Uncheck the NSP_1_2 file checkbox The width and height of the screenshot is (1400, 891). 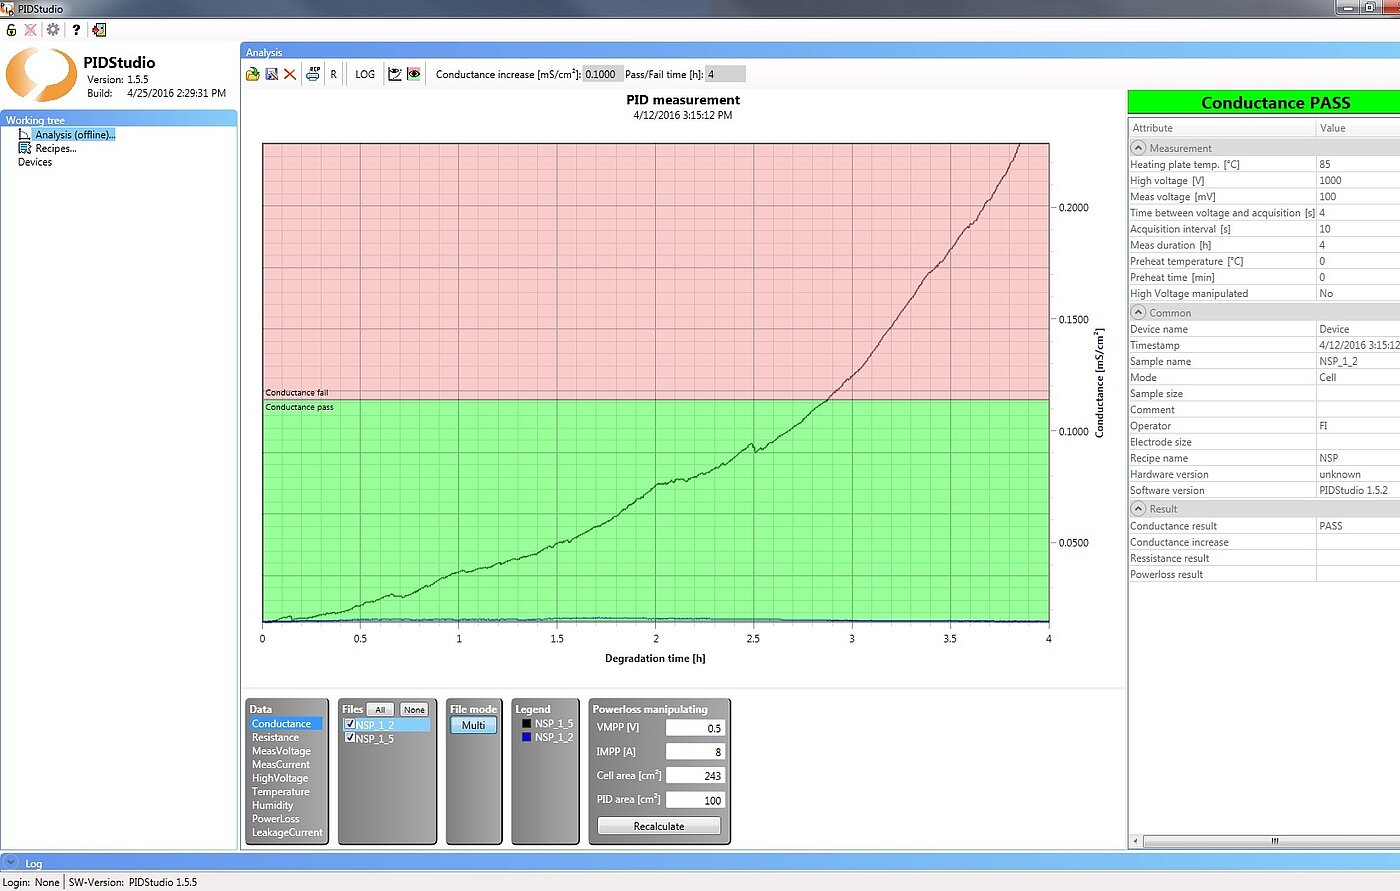point(350,724)
